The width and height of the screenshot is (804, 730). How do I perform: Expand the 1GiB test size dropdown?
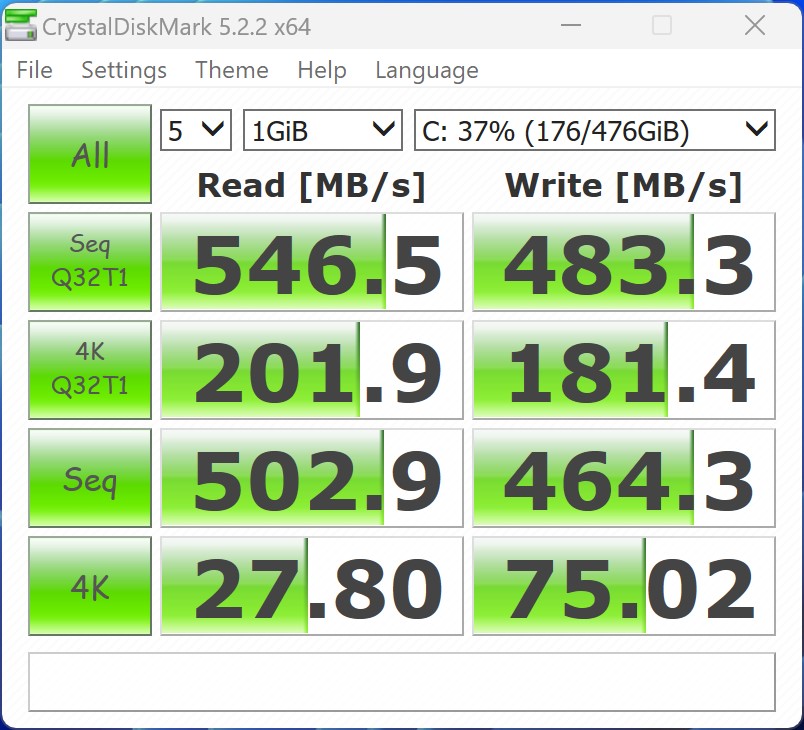323,130
